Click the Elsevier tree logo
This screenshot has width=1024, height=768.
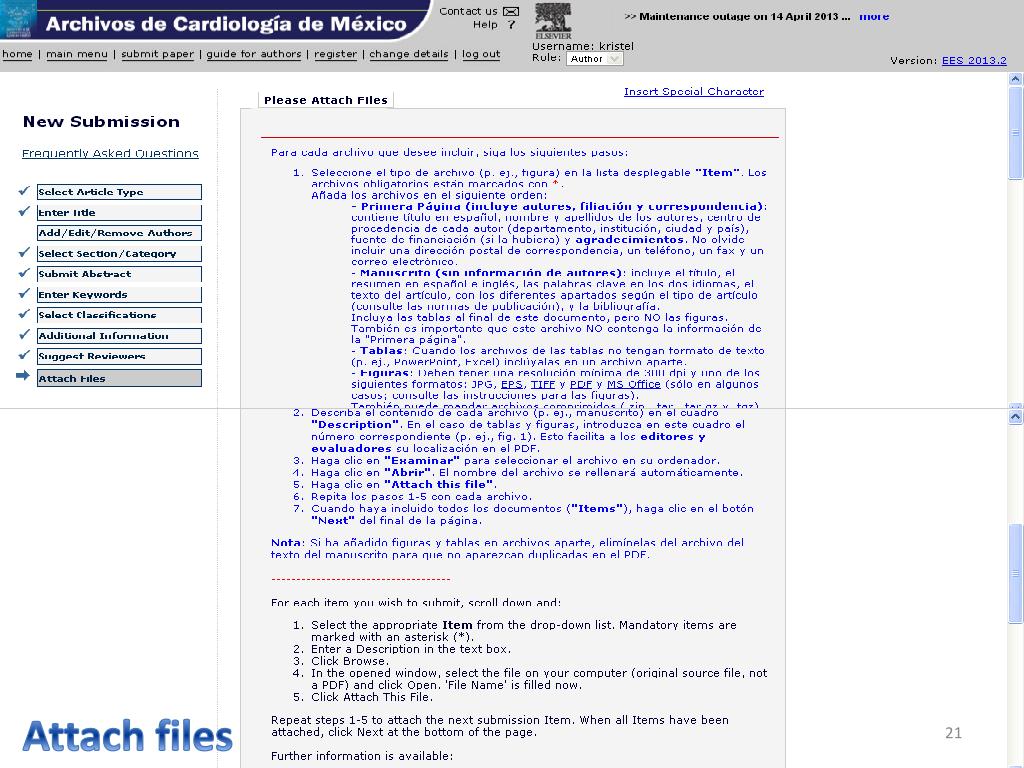(x=553, y=20)
